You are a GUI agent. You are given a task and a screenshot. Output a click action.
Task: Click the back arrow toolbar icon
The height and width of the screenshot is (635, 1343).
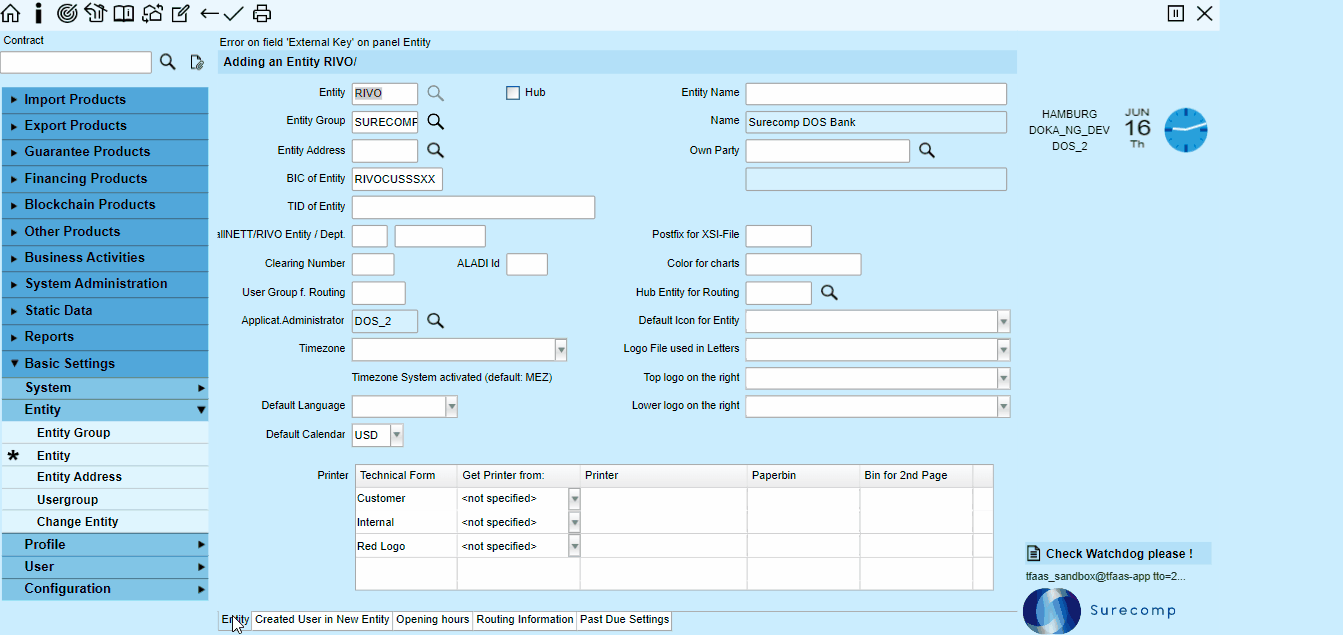click(209, 13)
